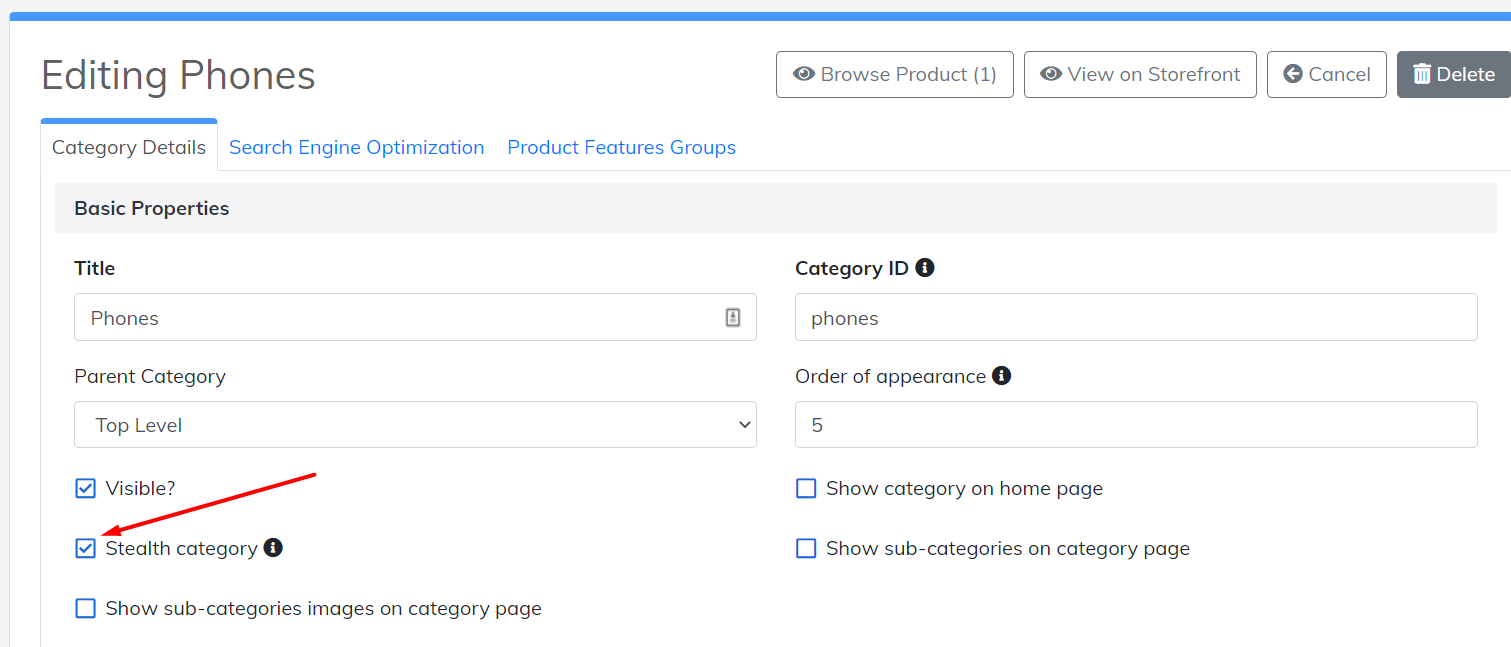Click the Order of appearance input field
This screenshot has width=1511, height=647.
point(1135,425)
